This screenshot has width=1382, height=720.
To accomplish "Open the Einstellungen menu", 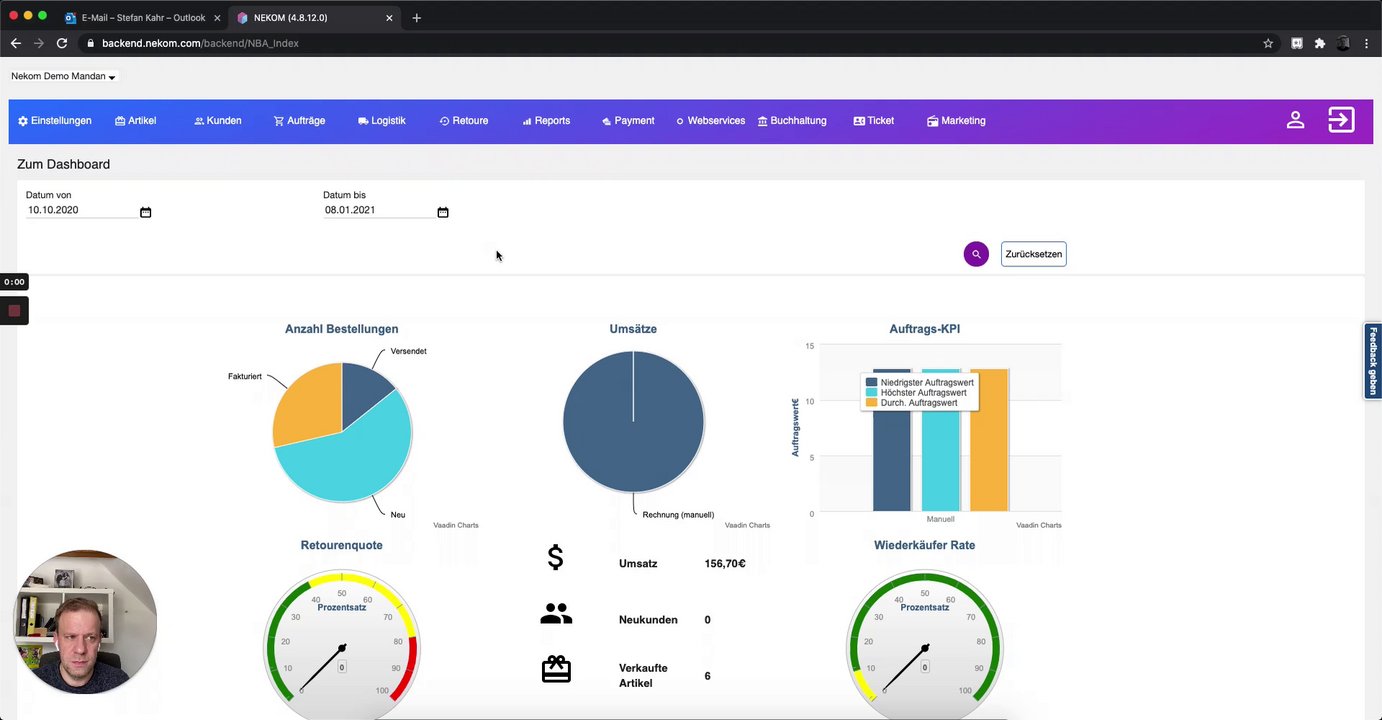I will [55, 120].
